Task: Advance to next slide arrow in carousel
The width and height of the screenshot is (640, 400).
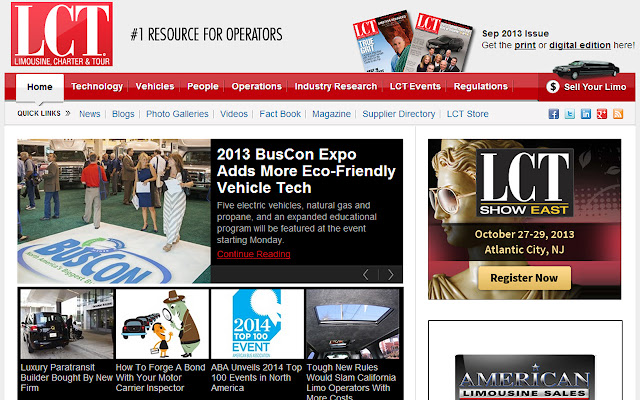Action: 391,275
